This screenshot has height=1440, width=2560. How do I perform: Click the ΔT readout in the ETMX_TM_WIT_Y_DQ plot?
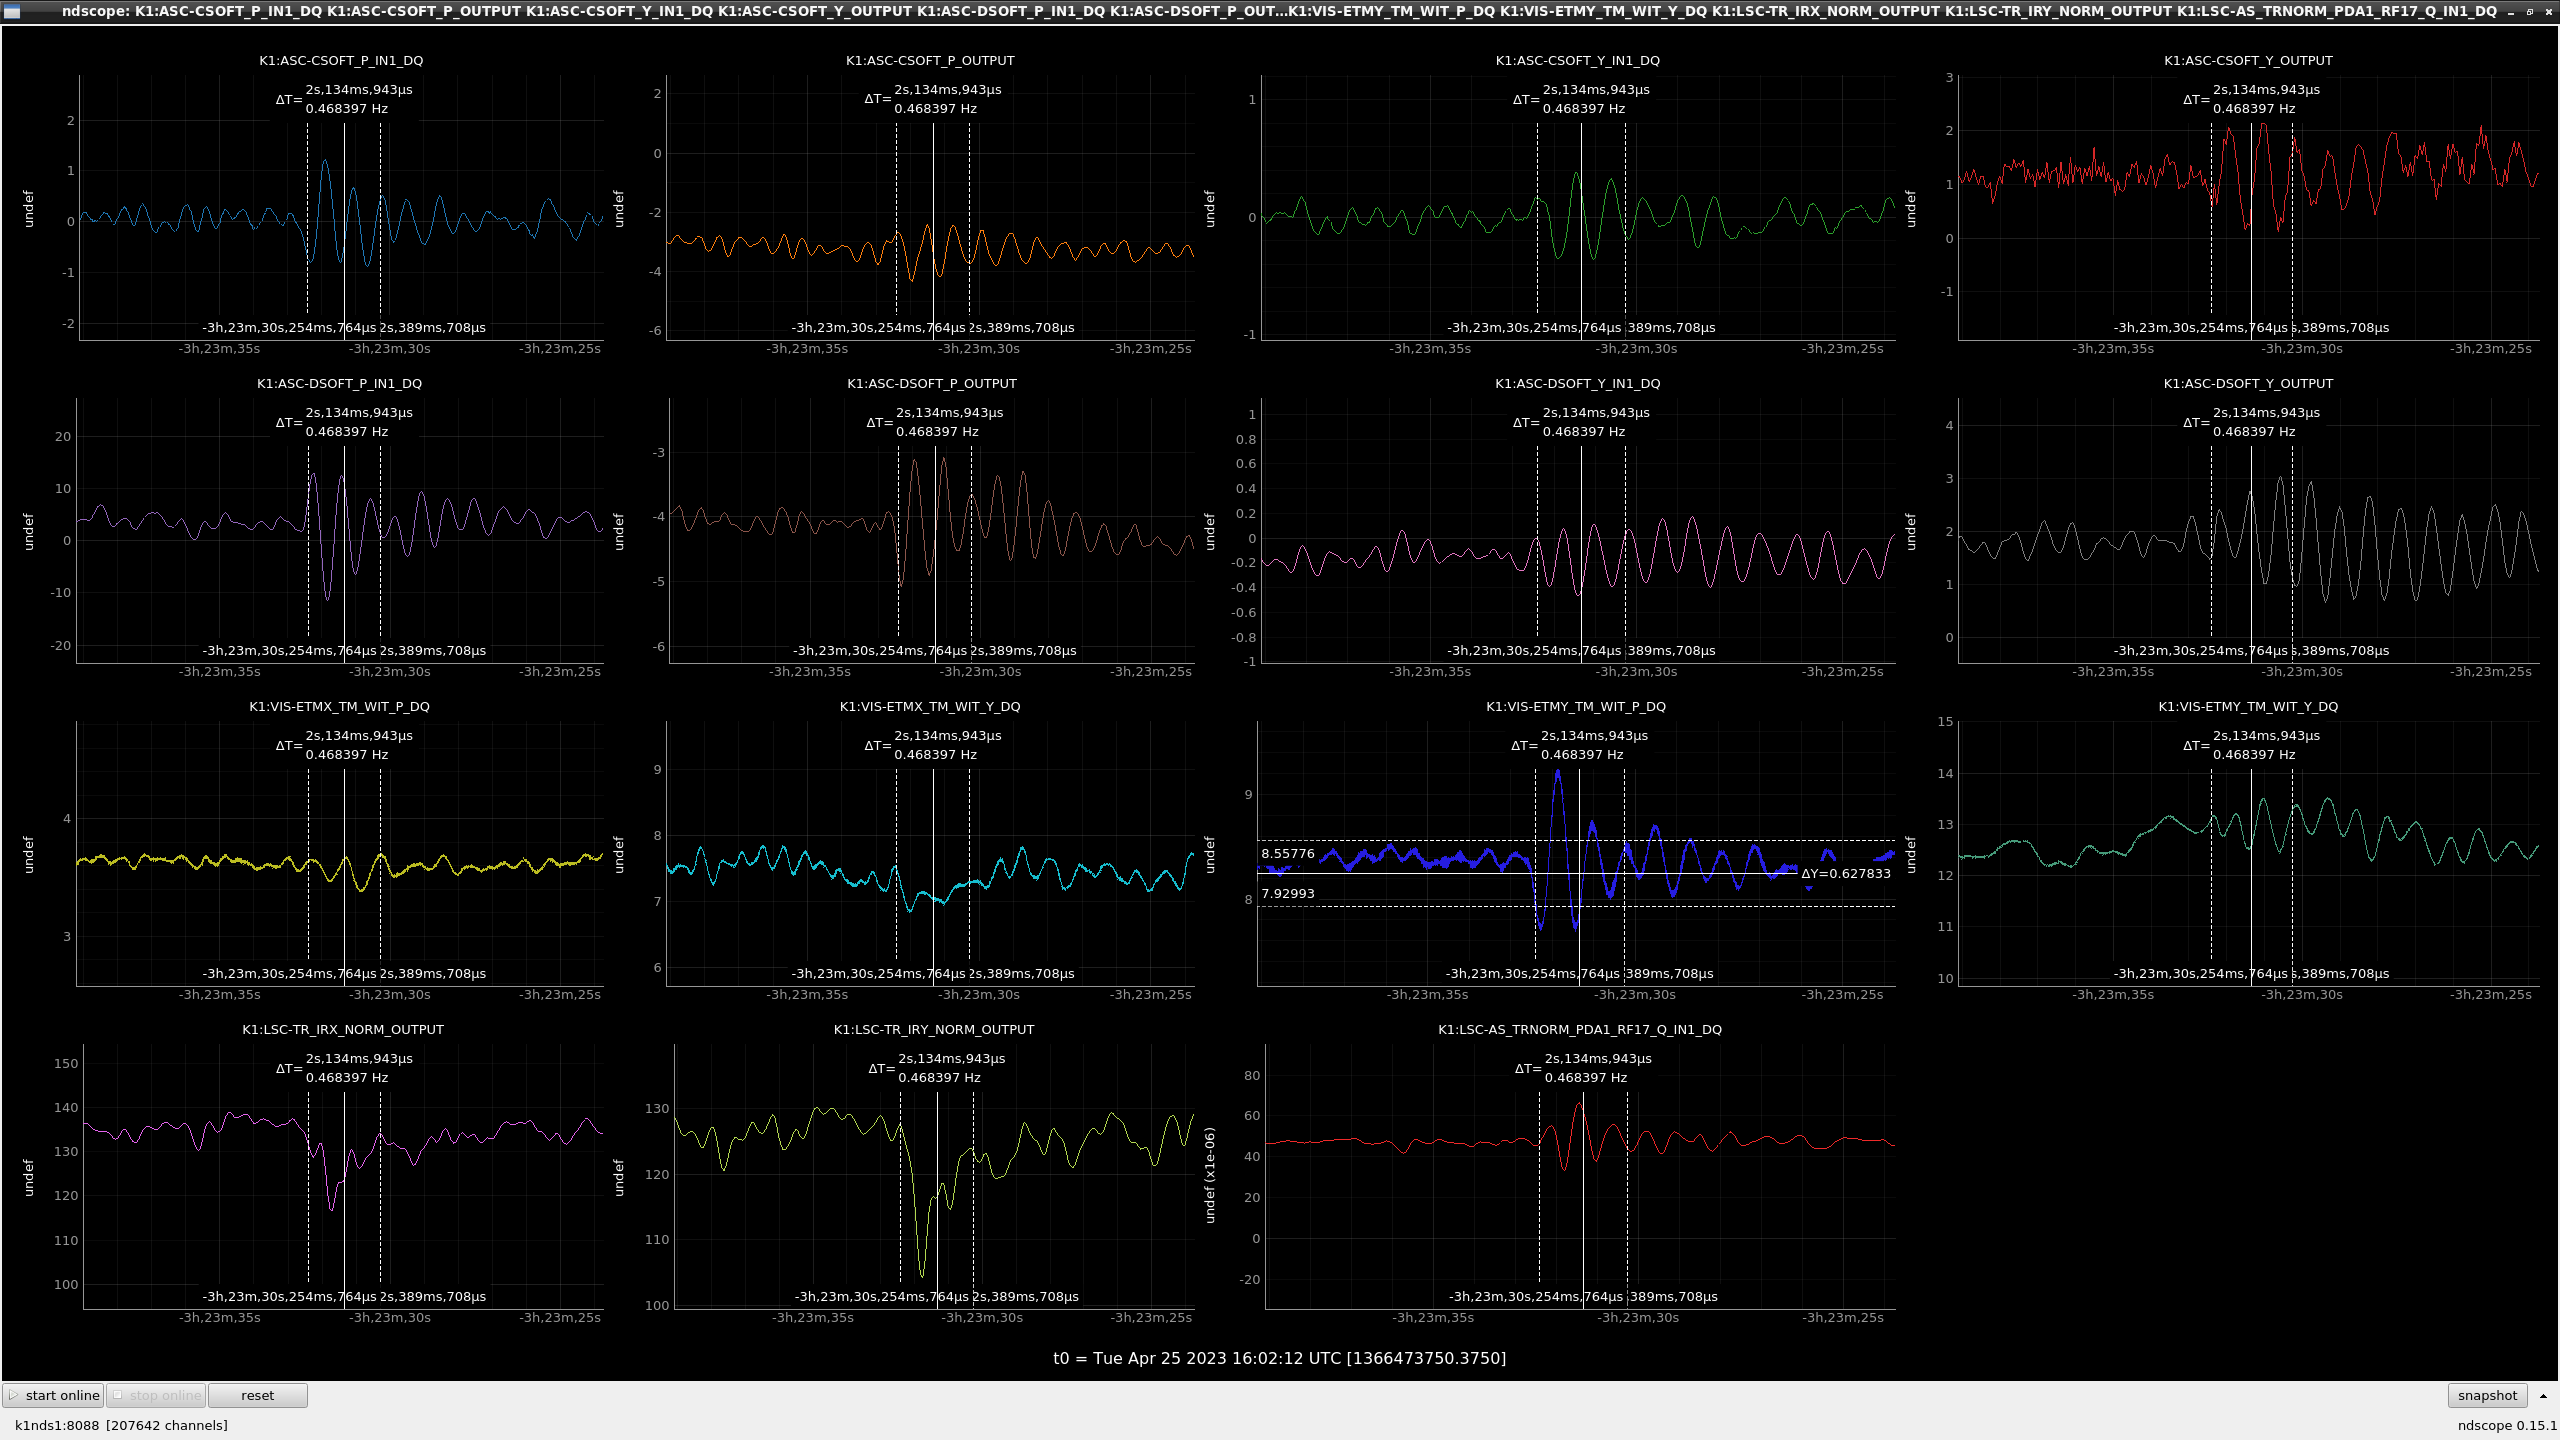[933, 745]
